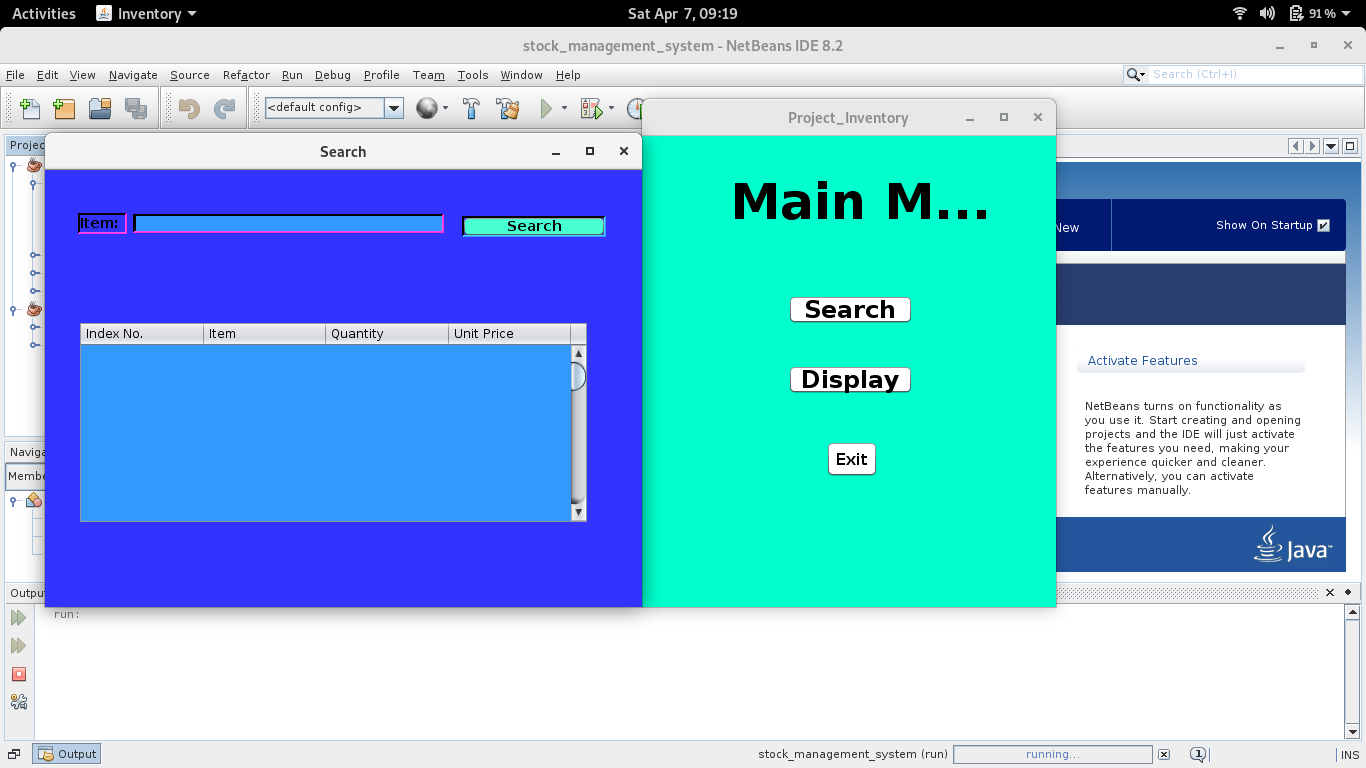Click the Exit button in Main Menu
This screenshot has width=1366, height=768.
852,459
